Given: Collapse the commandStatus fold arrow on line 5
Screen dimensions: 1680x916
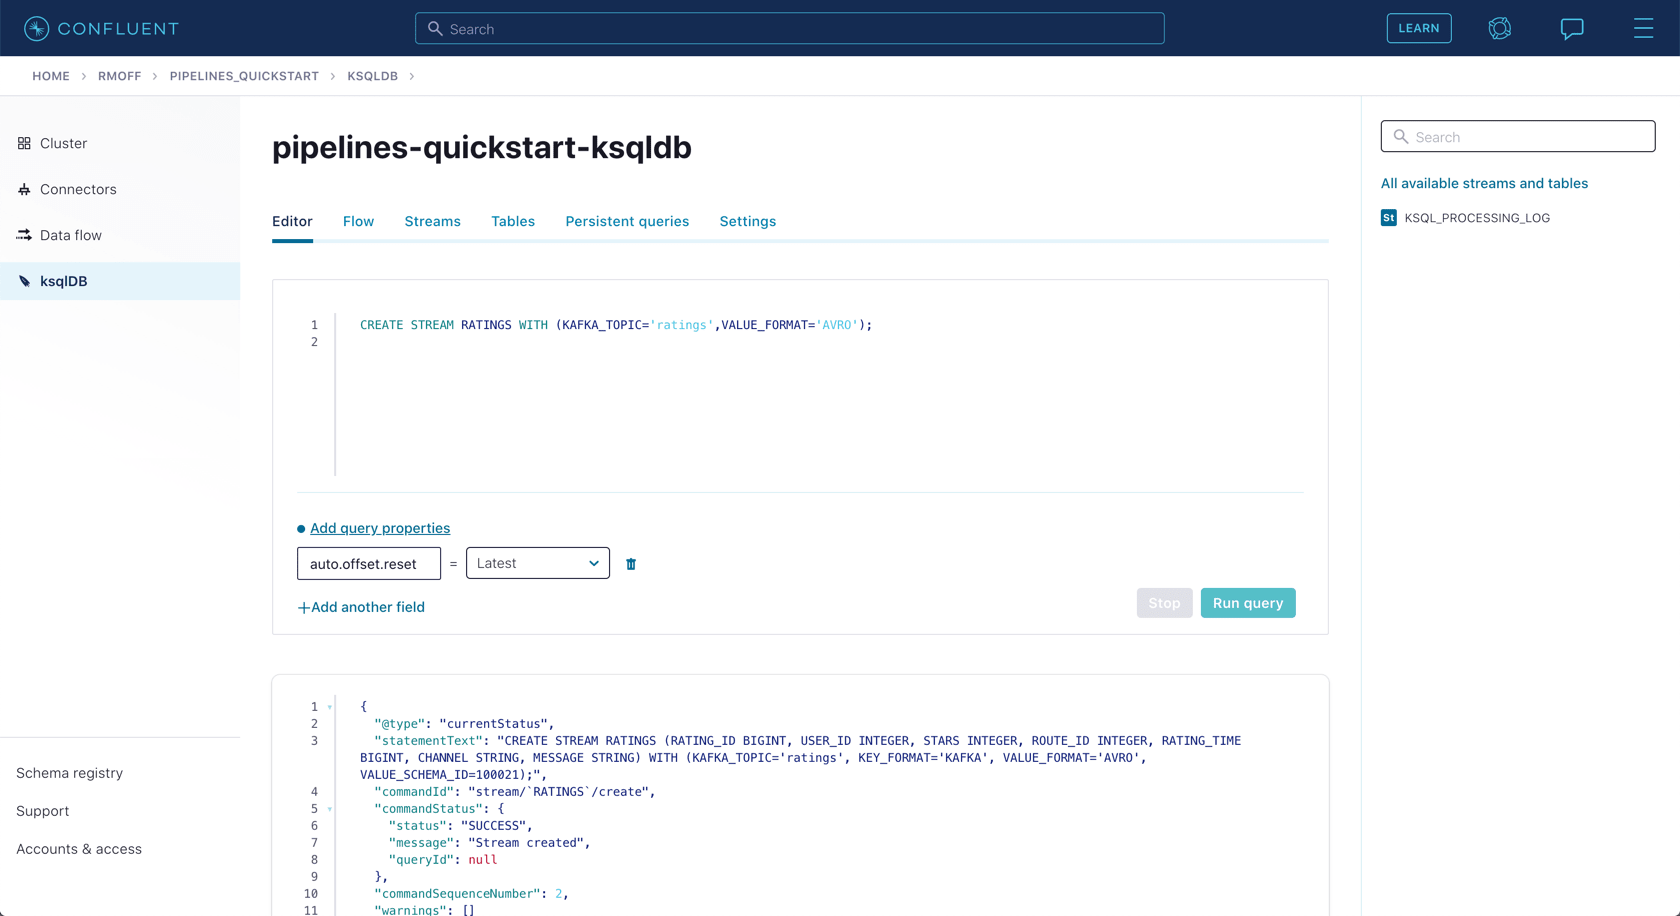Looking at the screenshot, I should (330, 809).
